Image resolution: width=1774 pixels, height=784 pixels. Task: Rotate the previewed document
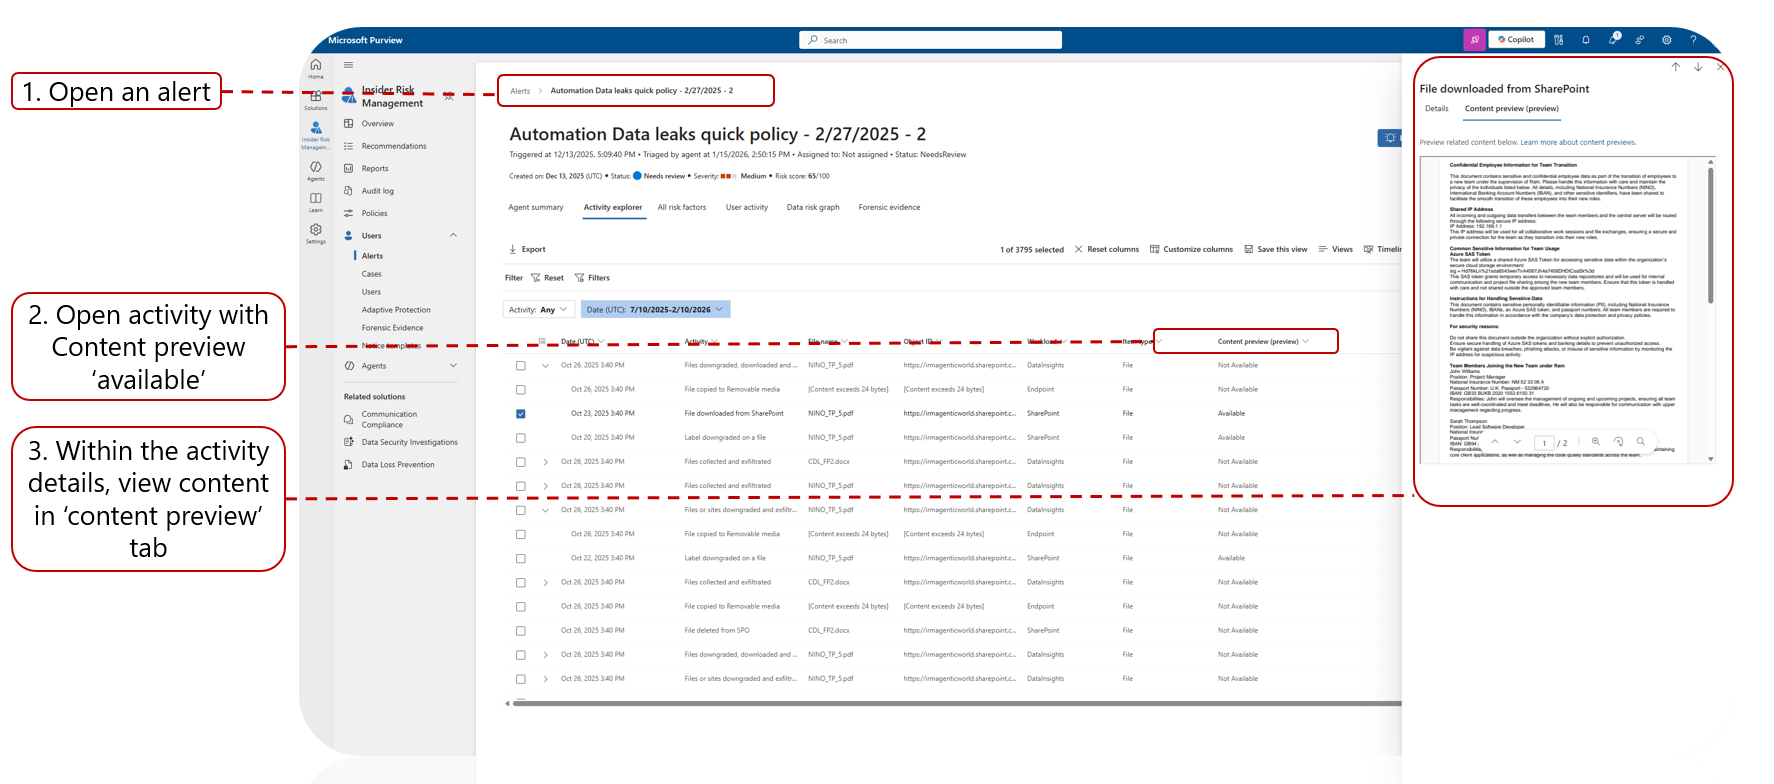1618,441
